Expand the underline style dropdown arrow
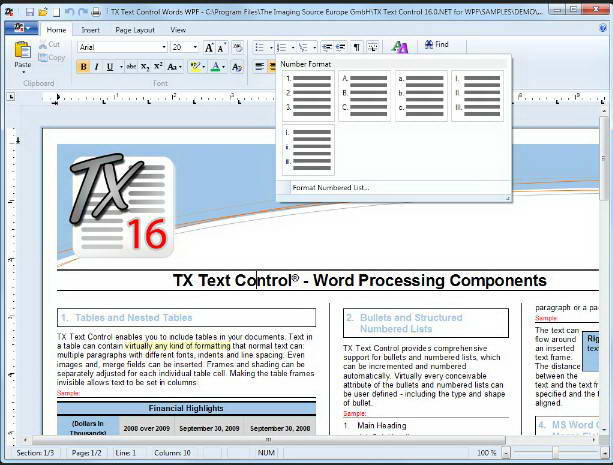The image size is (613, 465). tap(121, 67)
